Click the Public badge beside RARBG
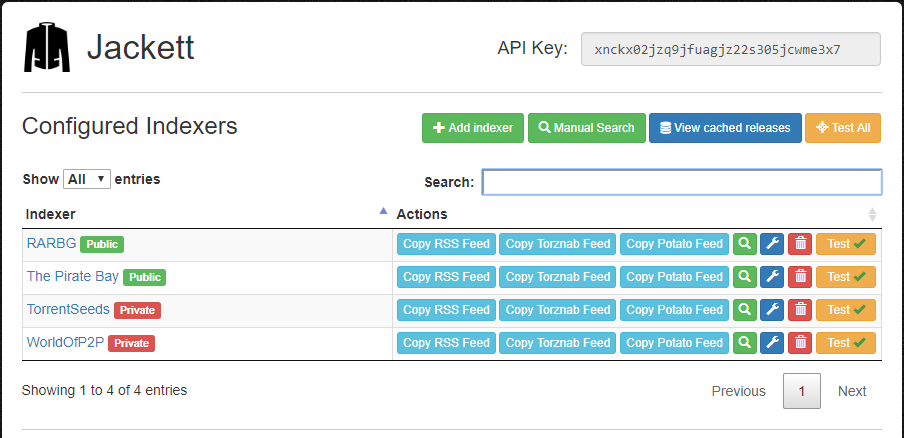The image size is (904, 438). 102,244
